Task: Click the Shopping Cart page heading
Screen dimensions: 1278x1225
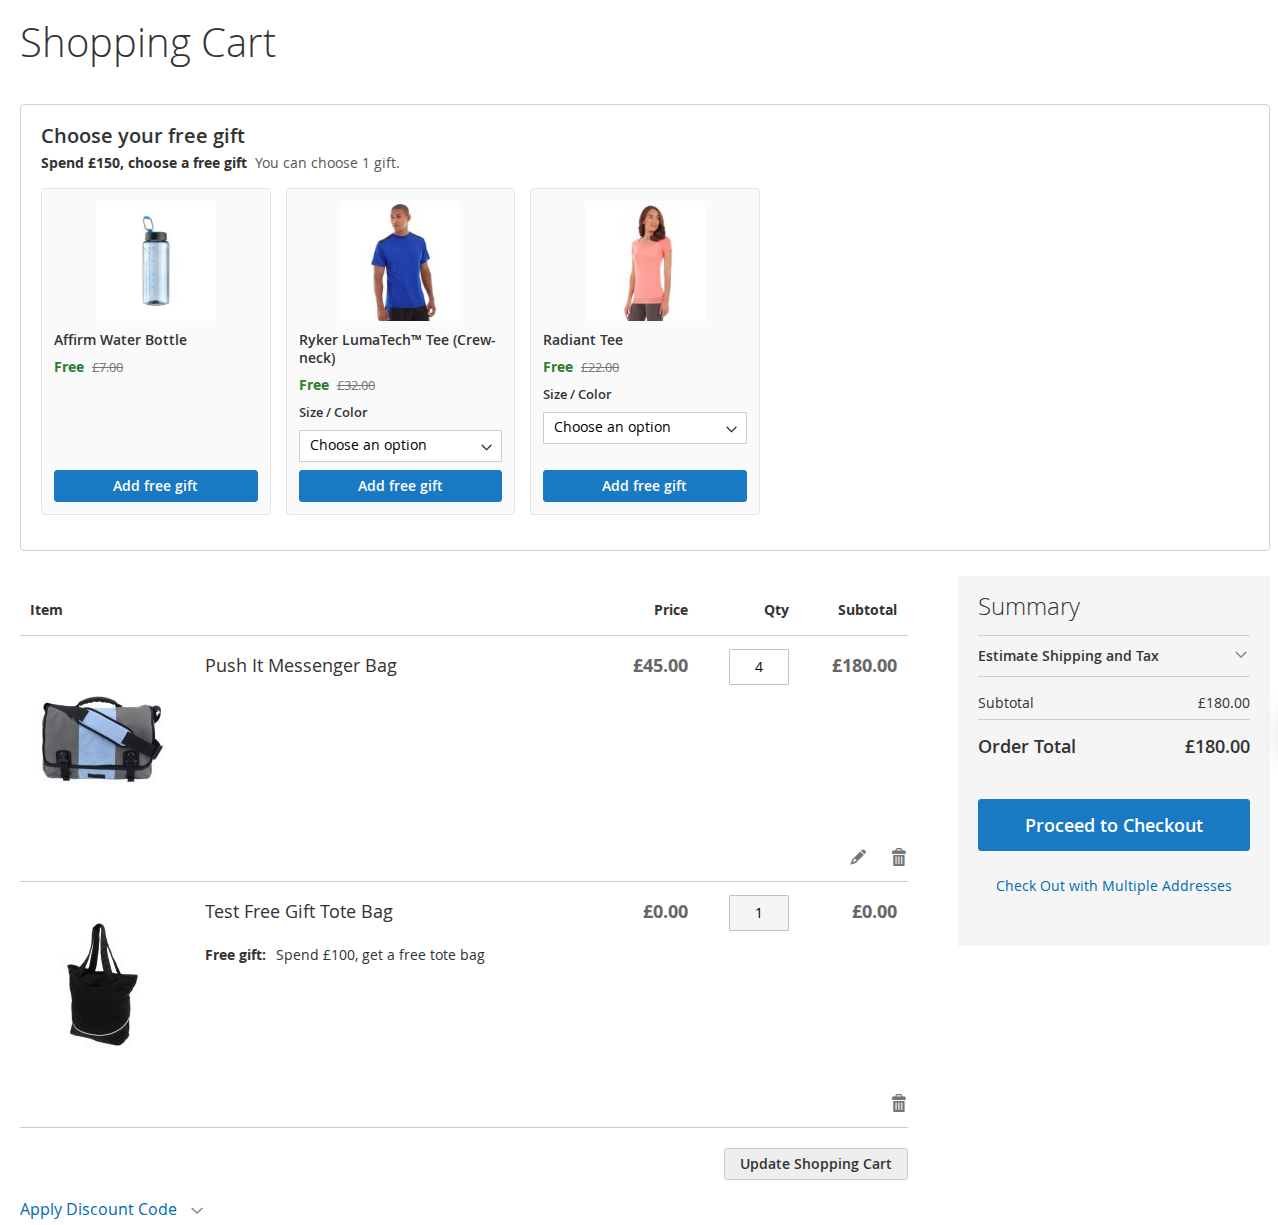Action: tap(148, 43)
